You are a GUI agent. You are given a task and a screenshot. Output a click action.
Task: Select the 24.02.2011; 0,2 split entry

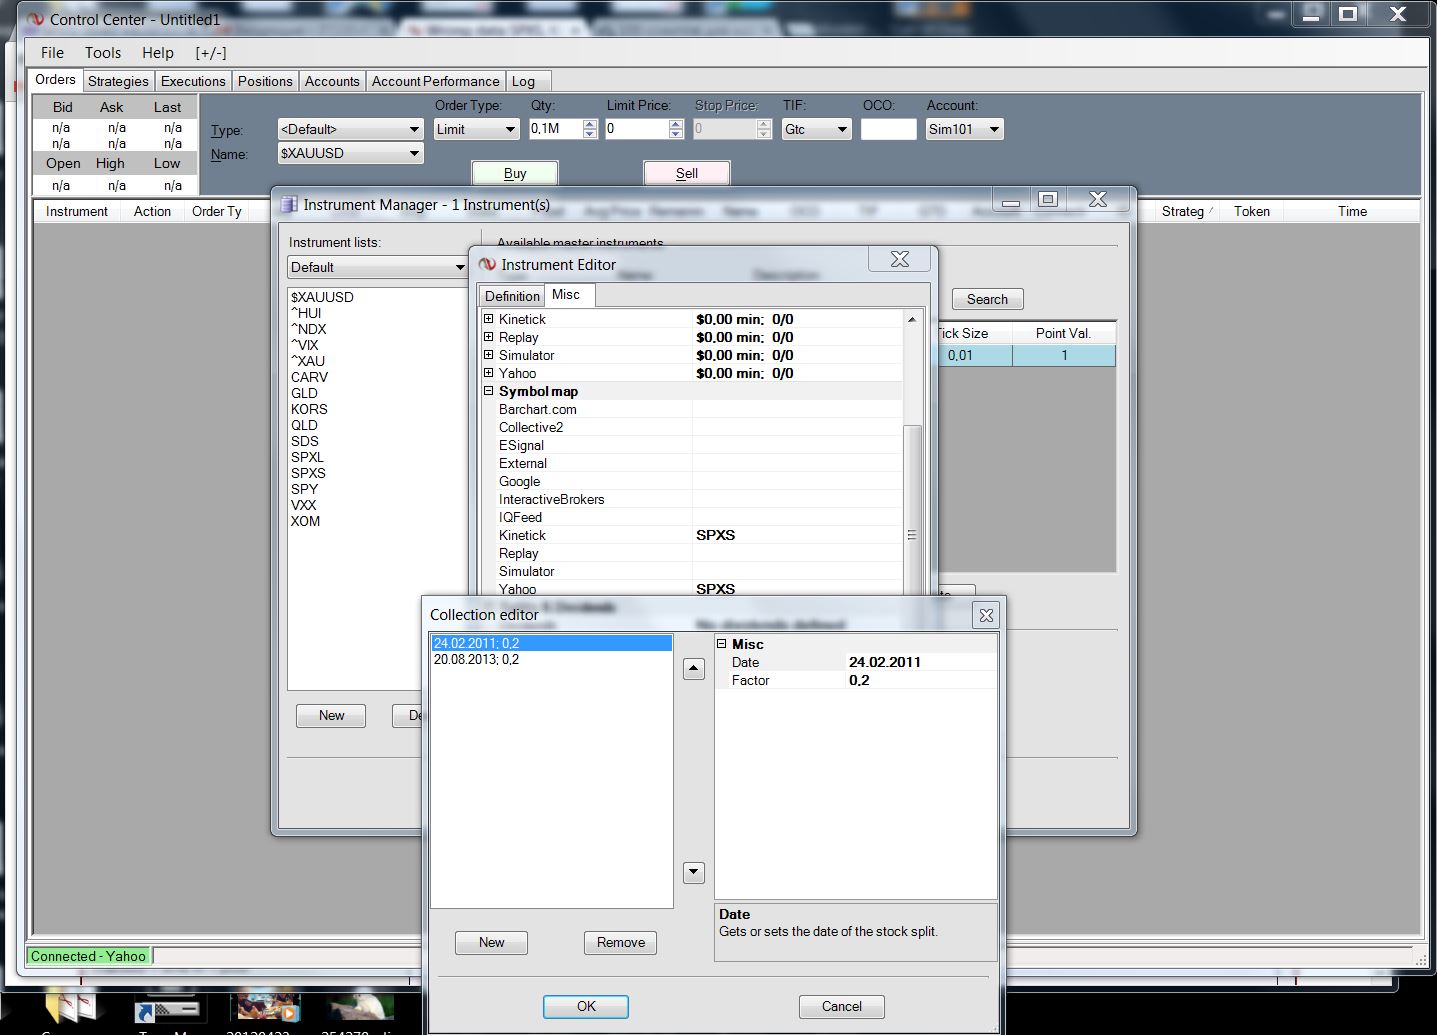click(552, 643)
